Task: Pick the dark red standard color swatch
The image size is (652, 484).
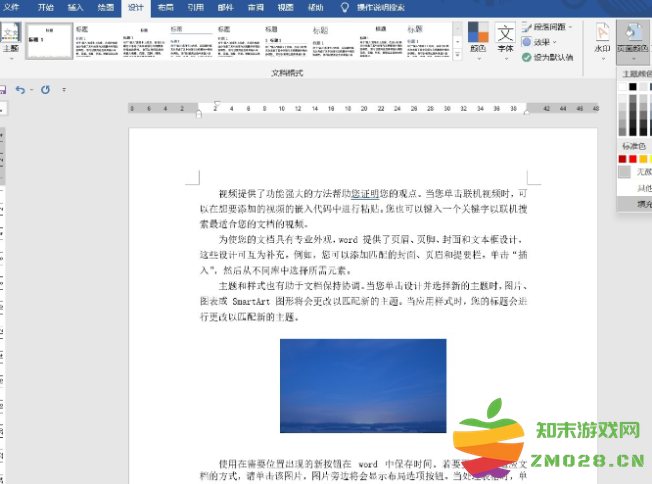Action: click(x=622, y=159)
